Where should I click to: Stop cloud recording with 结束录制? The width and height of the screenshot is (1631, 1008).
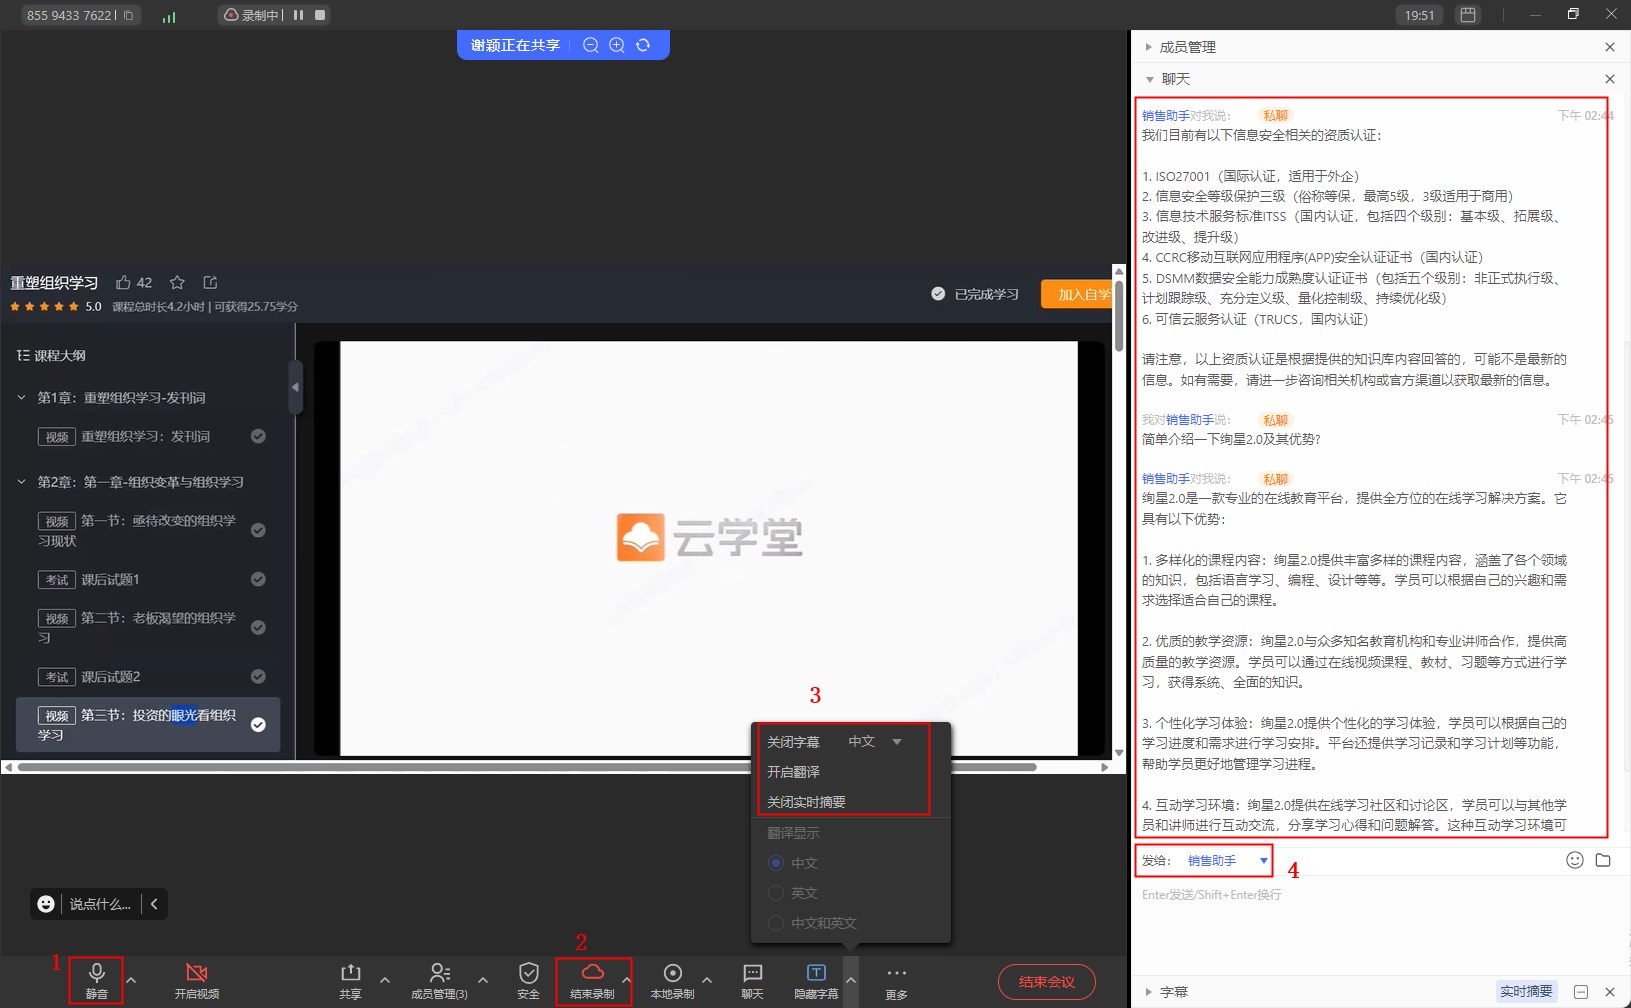pyautogui.click(x=592, y=980)
